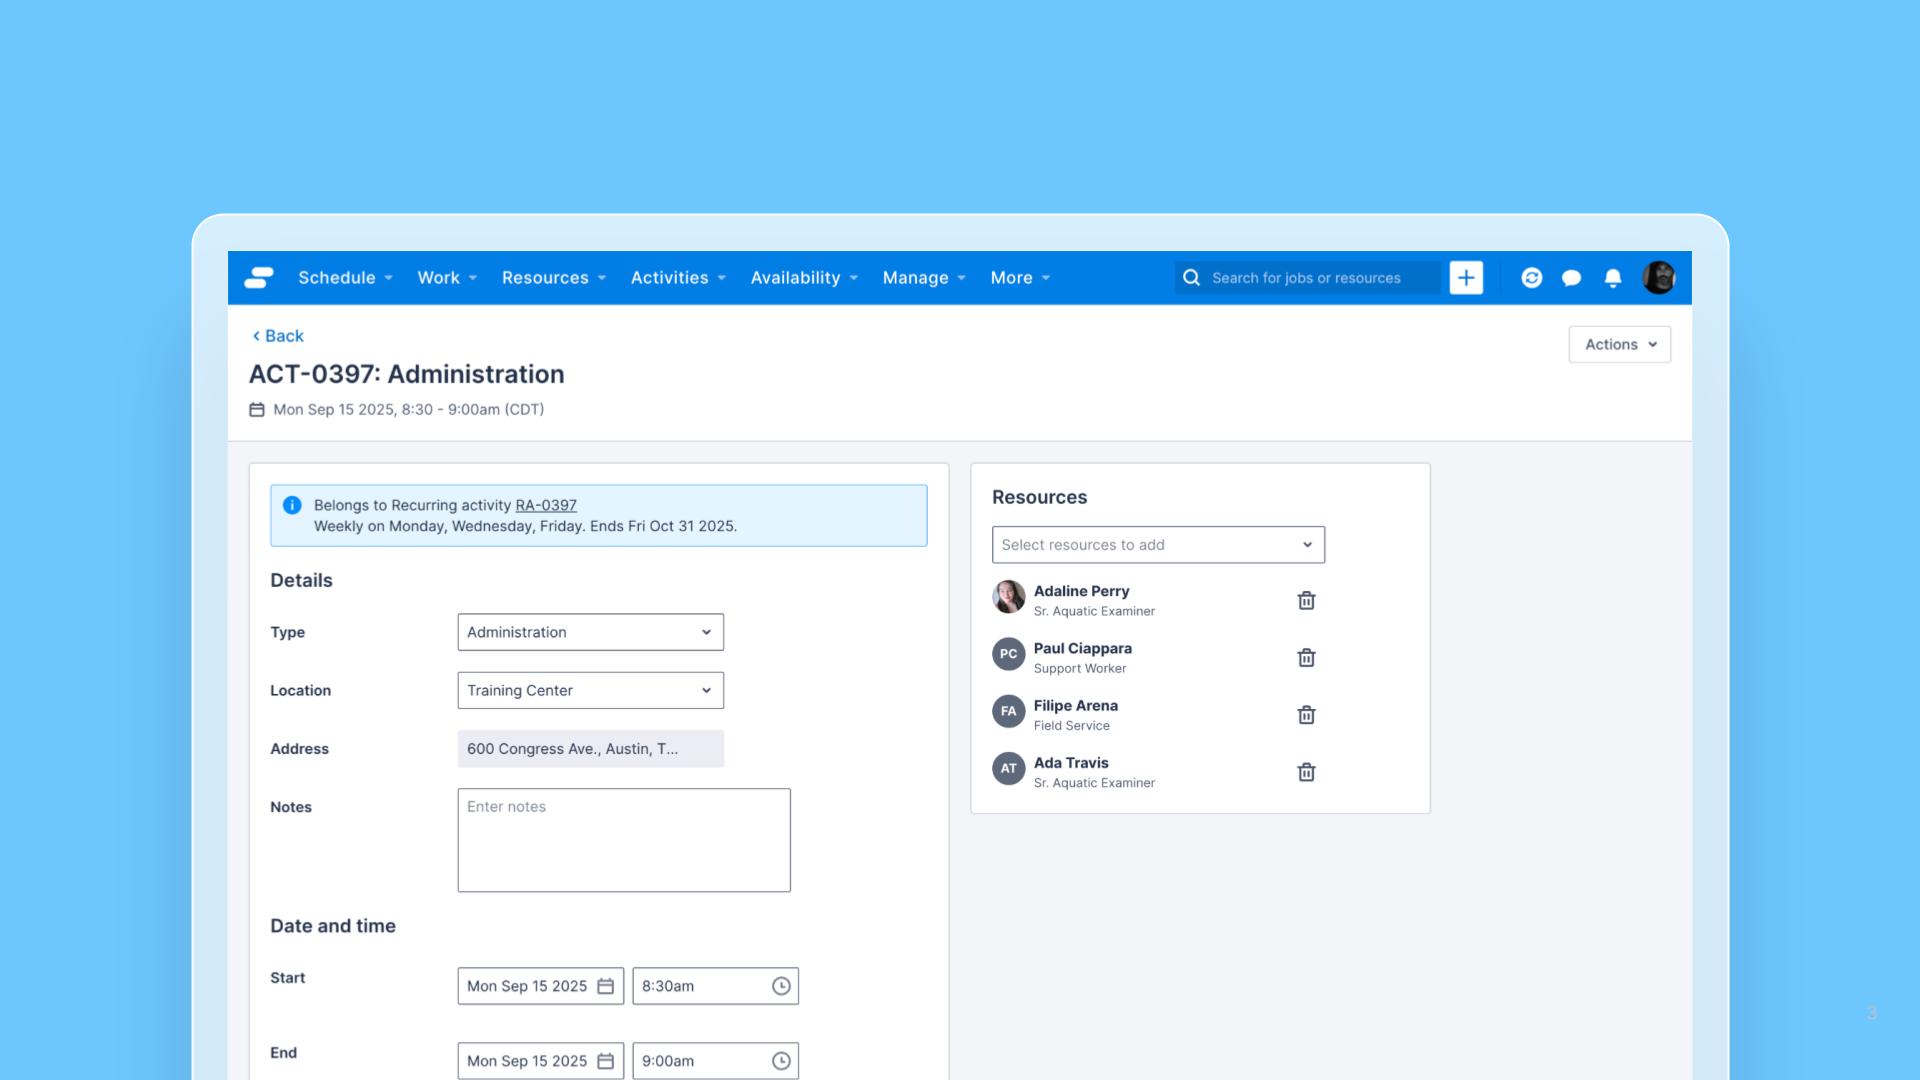Open the start time clock picker
This screenshot has height=1080, width=1920.
click(x=781, y=986)
